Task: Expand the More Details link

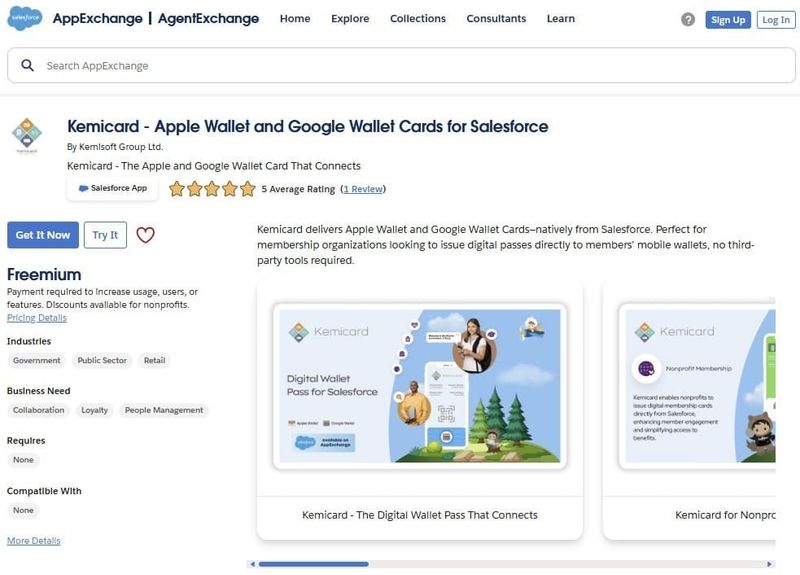Action: point(33,541)
